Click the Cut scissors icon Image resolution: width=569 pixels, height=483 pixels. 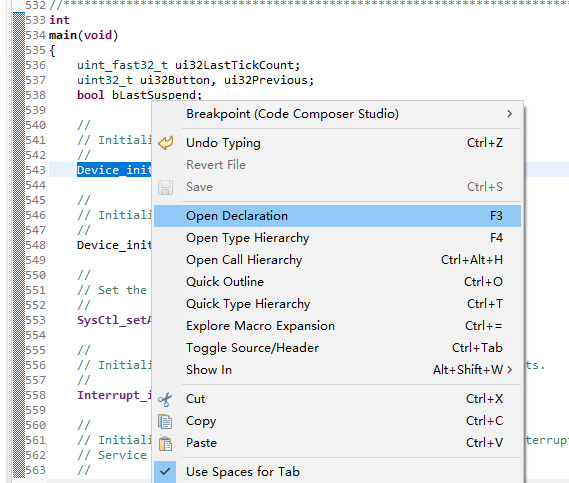[x=165, y=399]
